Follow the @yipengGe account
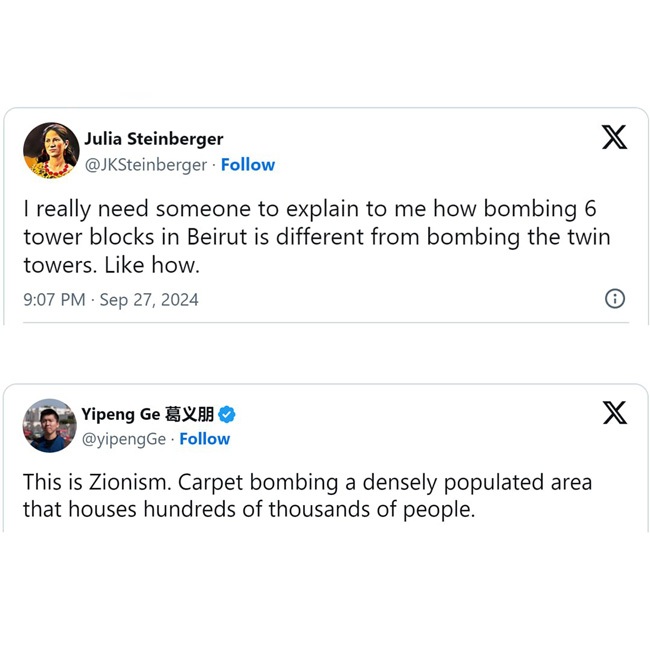 click(205, 439)
